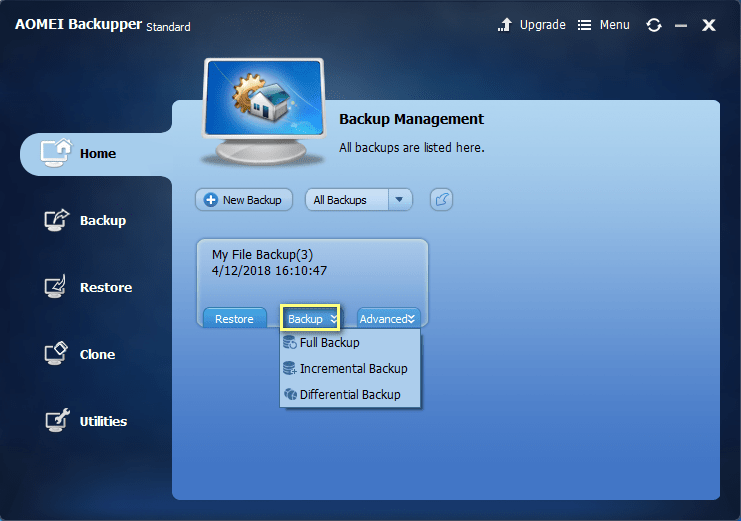Screen dimensions: 741x521
Task: Click the Utilities wrench monitor icon
Action: 57,420
